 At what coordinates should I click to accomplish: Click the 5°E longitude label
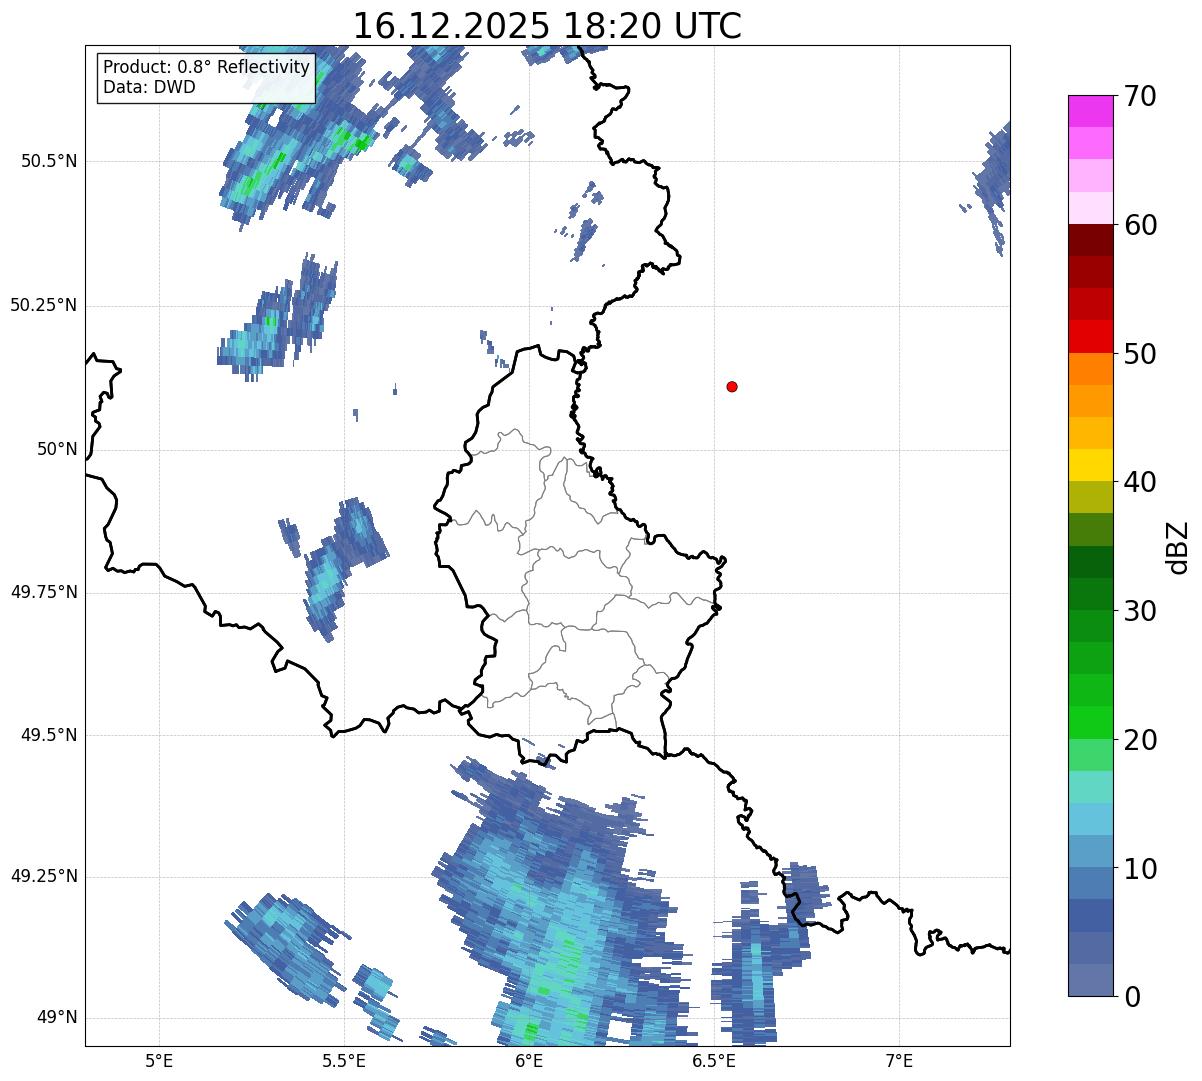pos(159,1061)
